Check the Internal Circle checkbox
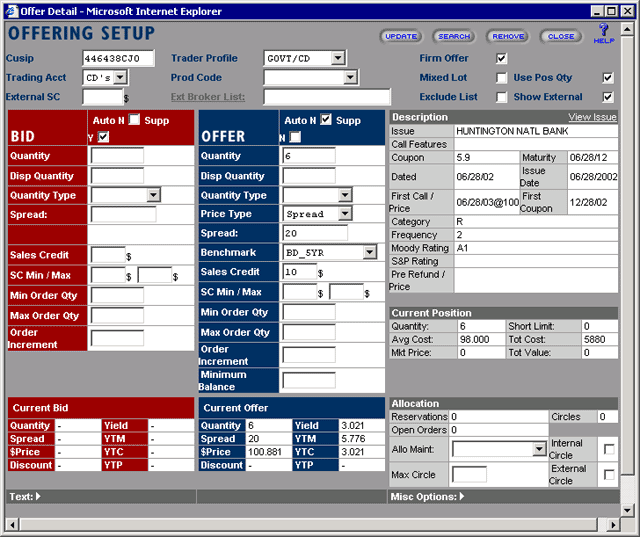Screen dimensions: 640x537 pos(609,450)
